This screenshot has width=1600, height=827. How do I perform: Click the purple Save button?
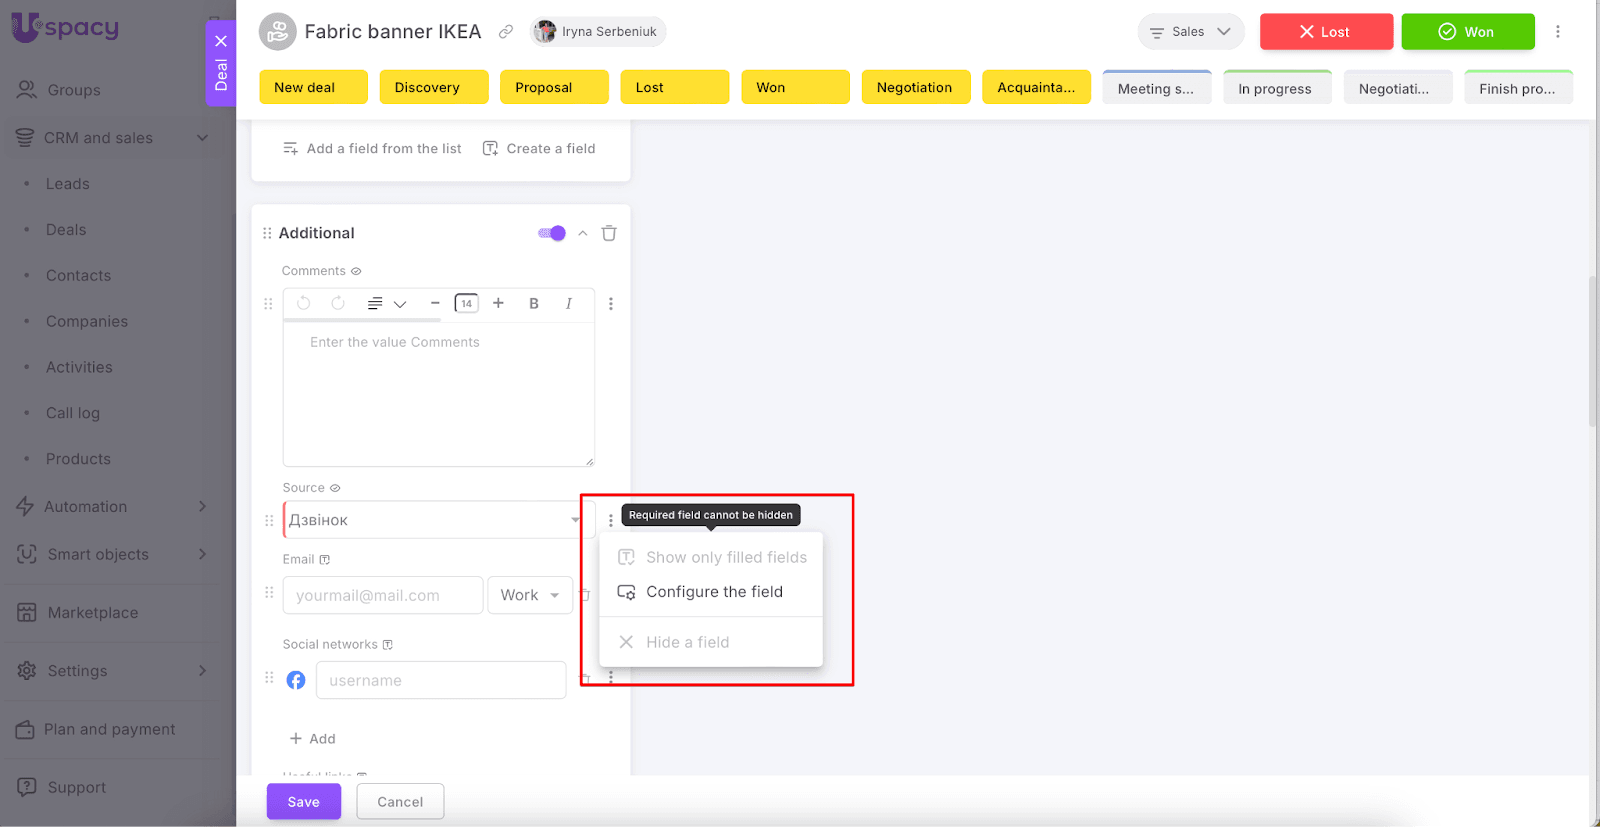pos(303,802)
